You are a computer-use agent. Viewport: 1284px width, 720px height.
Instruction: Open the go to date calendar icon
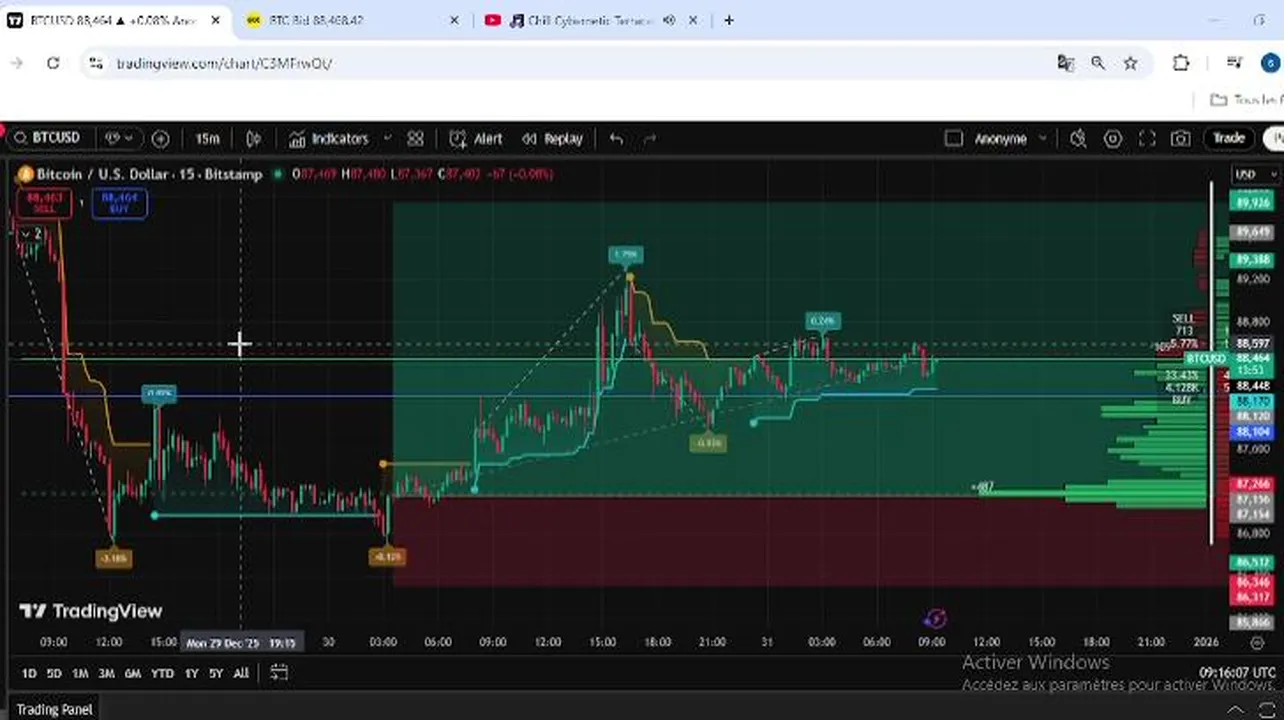pos(279,673)
